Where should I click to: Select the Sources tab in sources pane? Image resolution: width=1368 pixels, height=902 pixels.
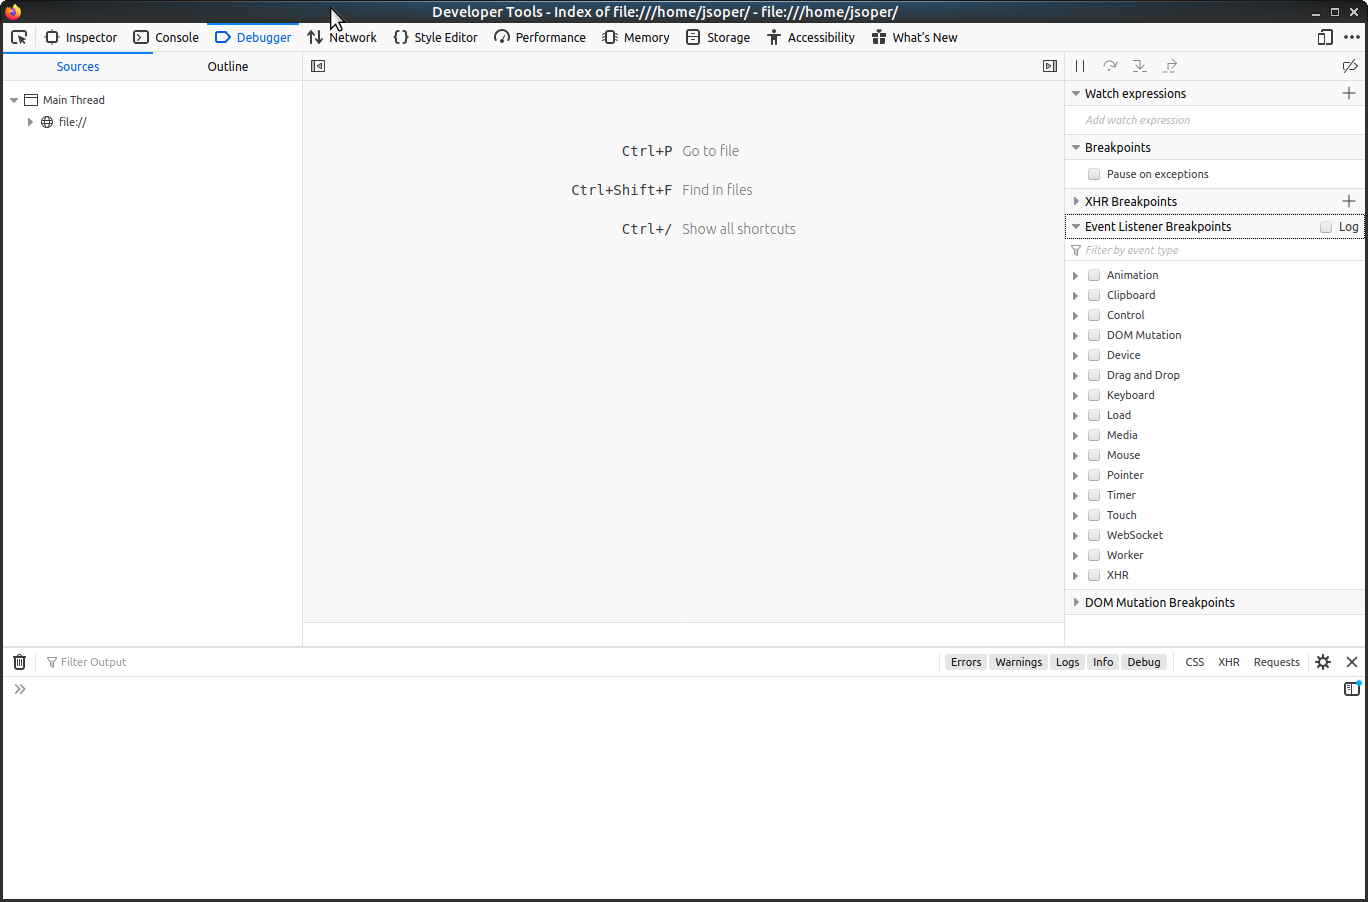coord(78,66)
